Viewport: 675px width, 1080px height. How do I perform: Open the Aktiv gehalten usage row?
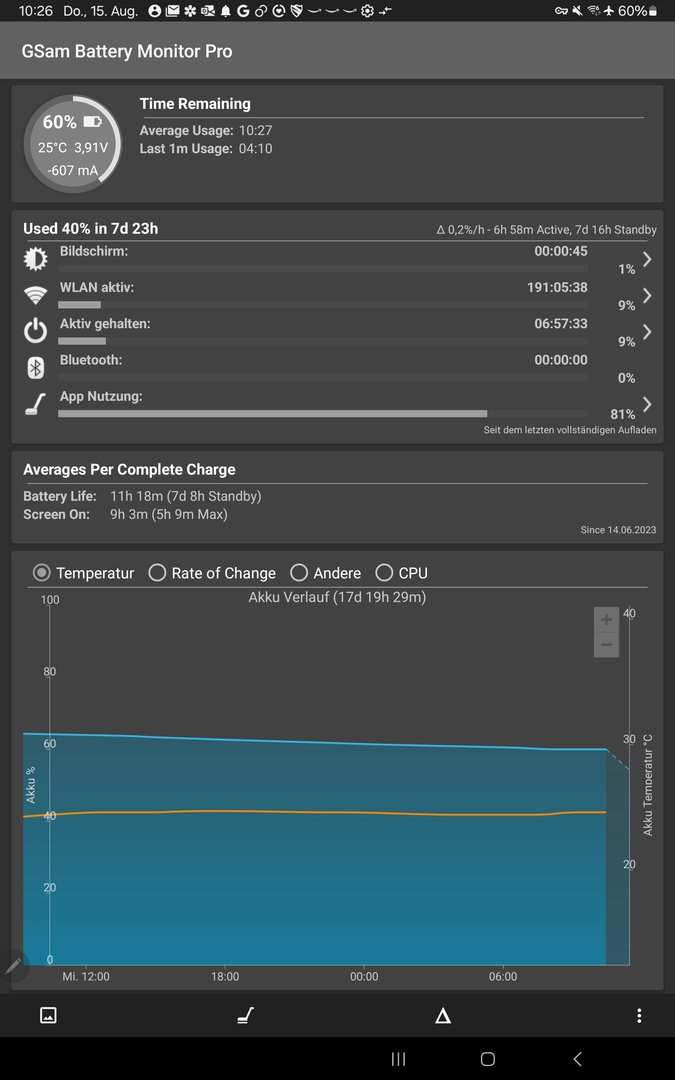(x=320, y=331)
